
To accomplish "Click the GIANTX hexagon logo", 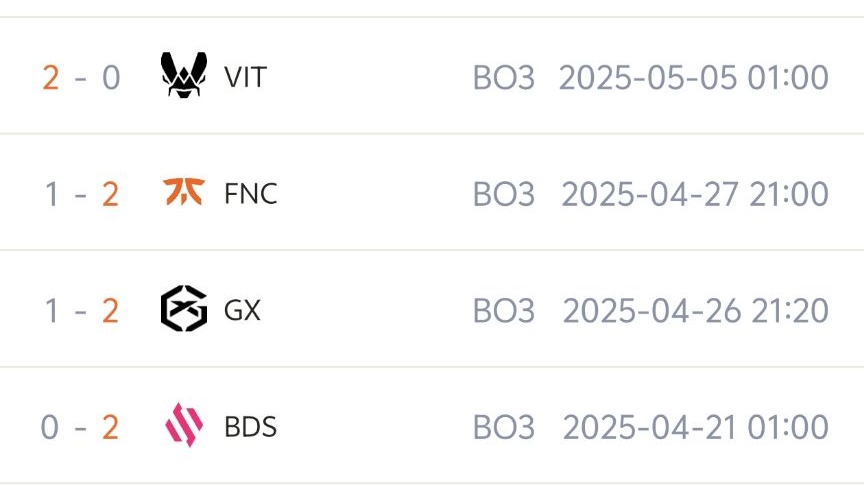I will pos(184,309).
